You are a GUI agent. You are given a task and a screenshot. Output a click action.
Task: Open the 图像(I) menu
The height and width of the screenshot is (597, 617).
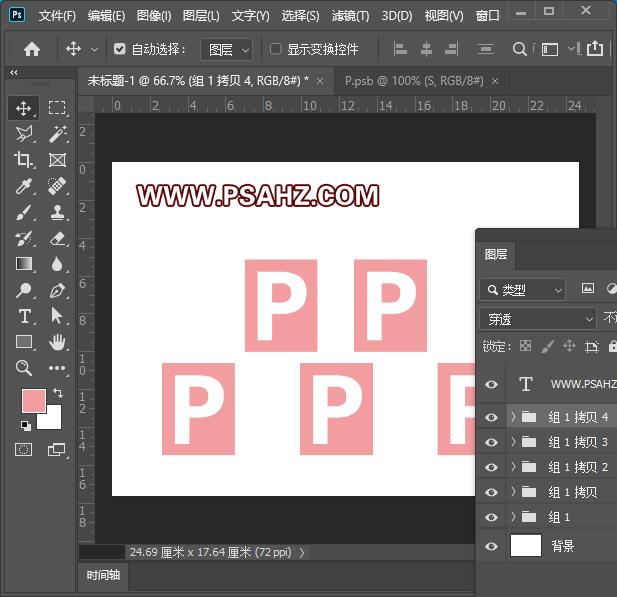[x=154, y=16]
